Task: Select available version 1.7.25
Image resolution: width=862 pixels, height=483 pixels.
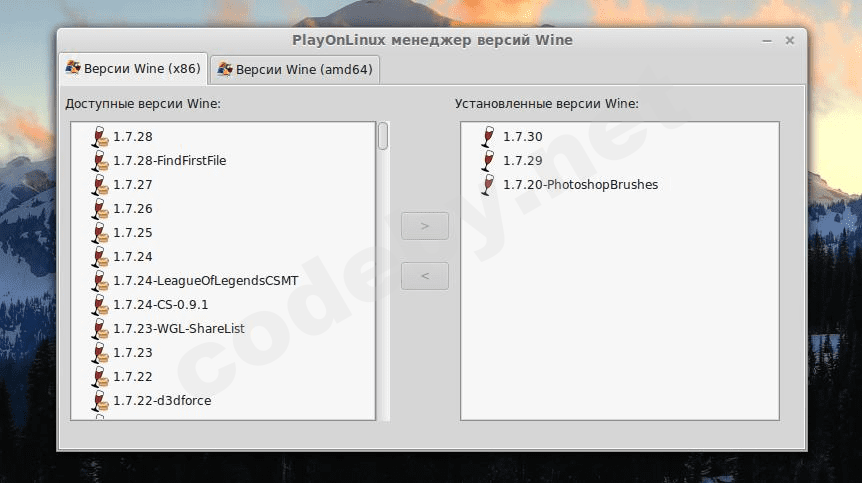Action: [132, 233]
